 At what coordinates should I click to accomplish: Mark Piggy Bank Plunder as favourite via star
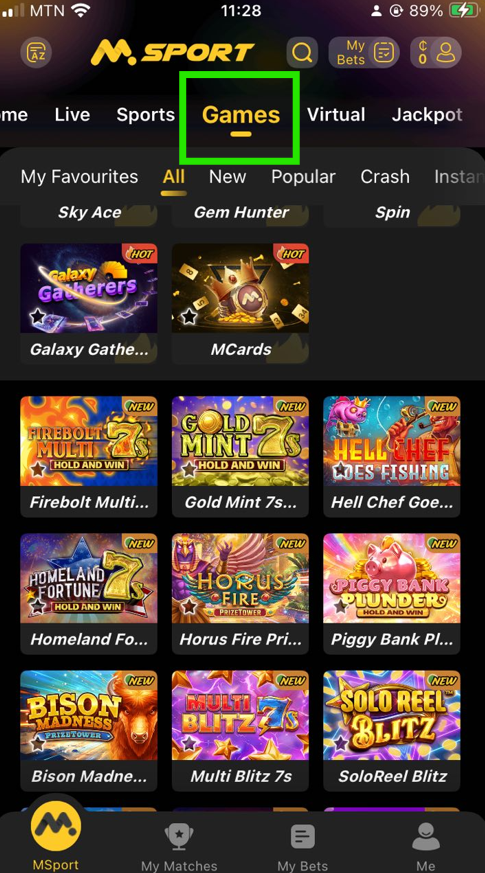(341, 606)
